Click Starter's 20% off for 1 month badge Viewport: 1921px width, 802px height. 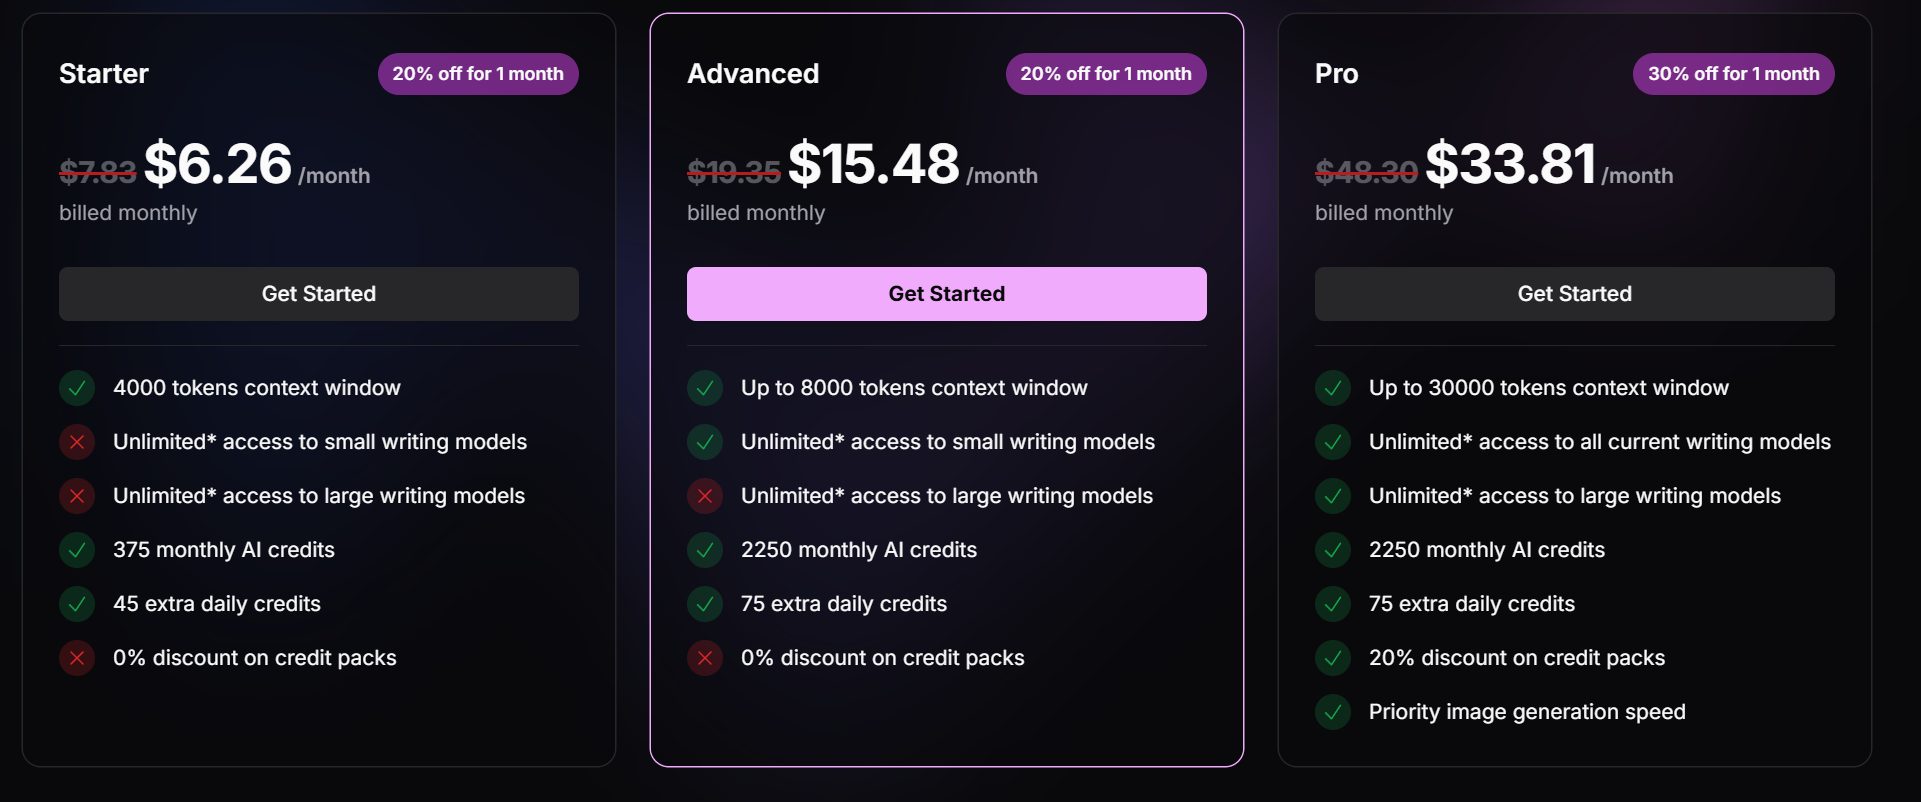click(x=478, y=74)
